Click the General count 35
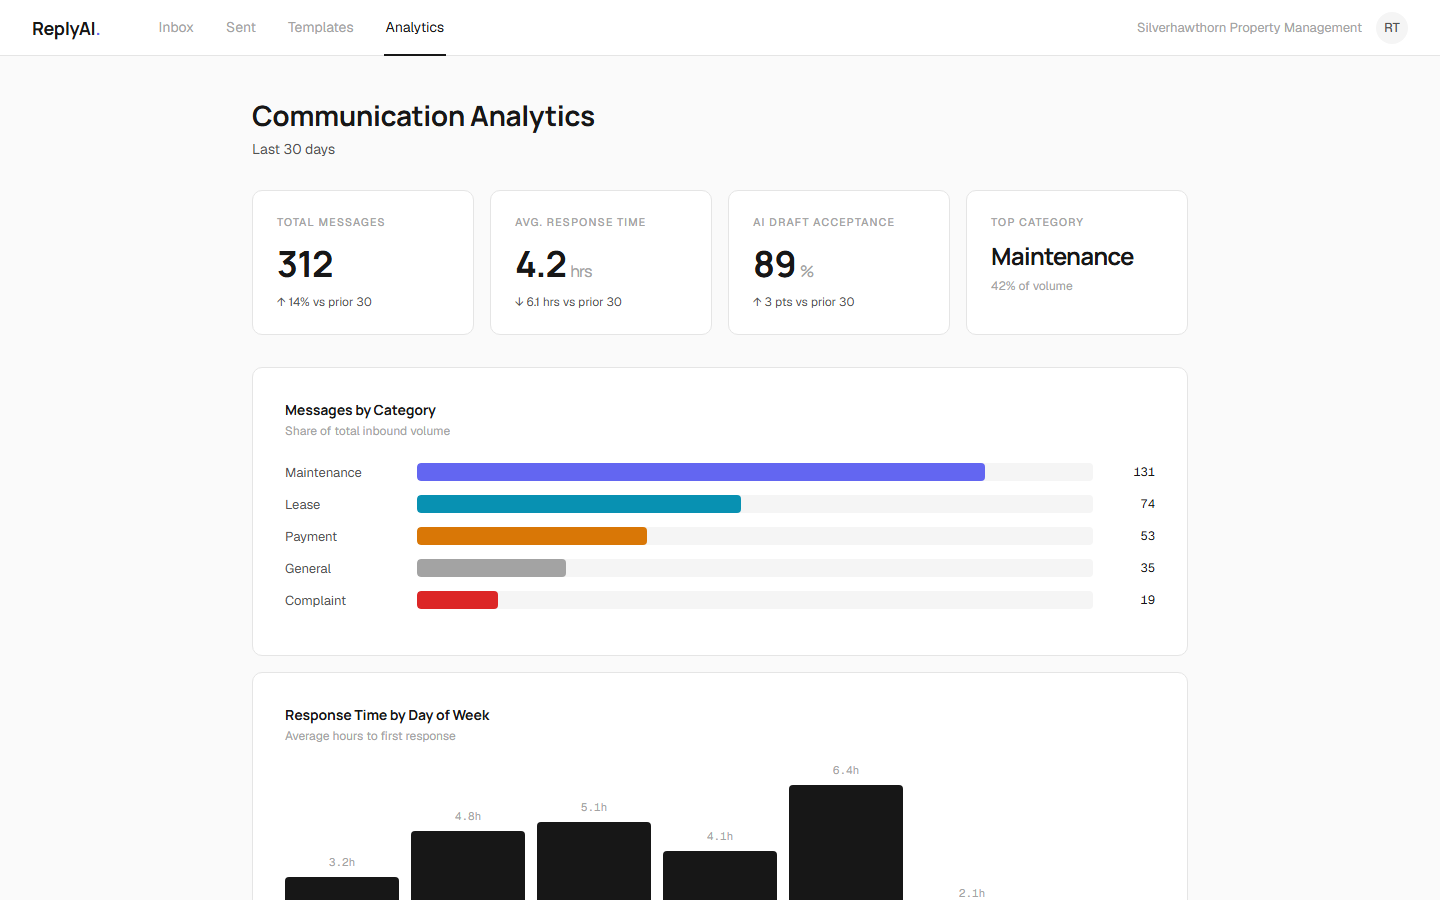Viewport: 1440px width, 900px height. 1148,568
